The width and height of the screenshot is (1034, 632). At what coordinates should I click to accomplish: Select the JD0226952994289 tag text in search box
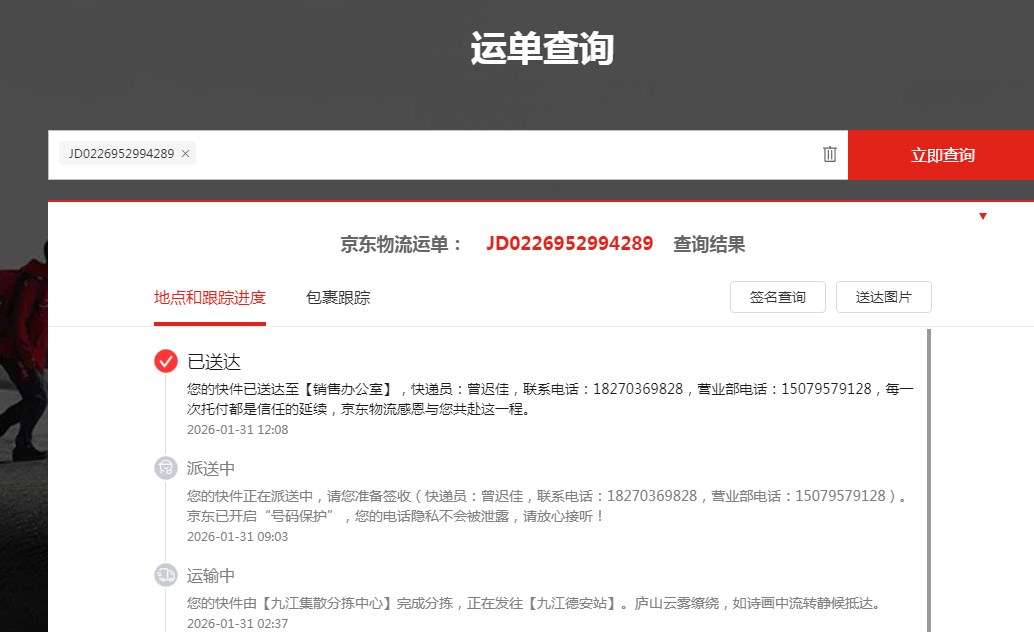(121, 154)
